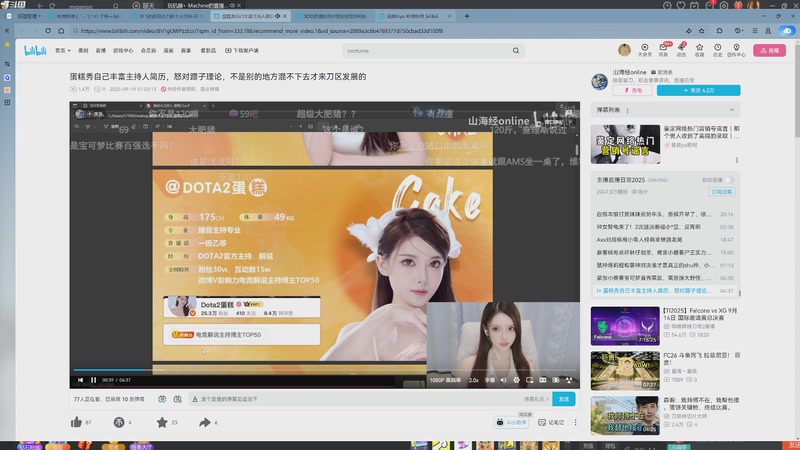Open 收藏 favorites icon in header
The image size is (800, 450).
point(699,50)
